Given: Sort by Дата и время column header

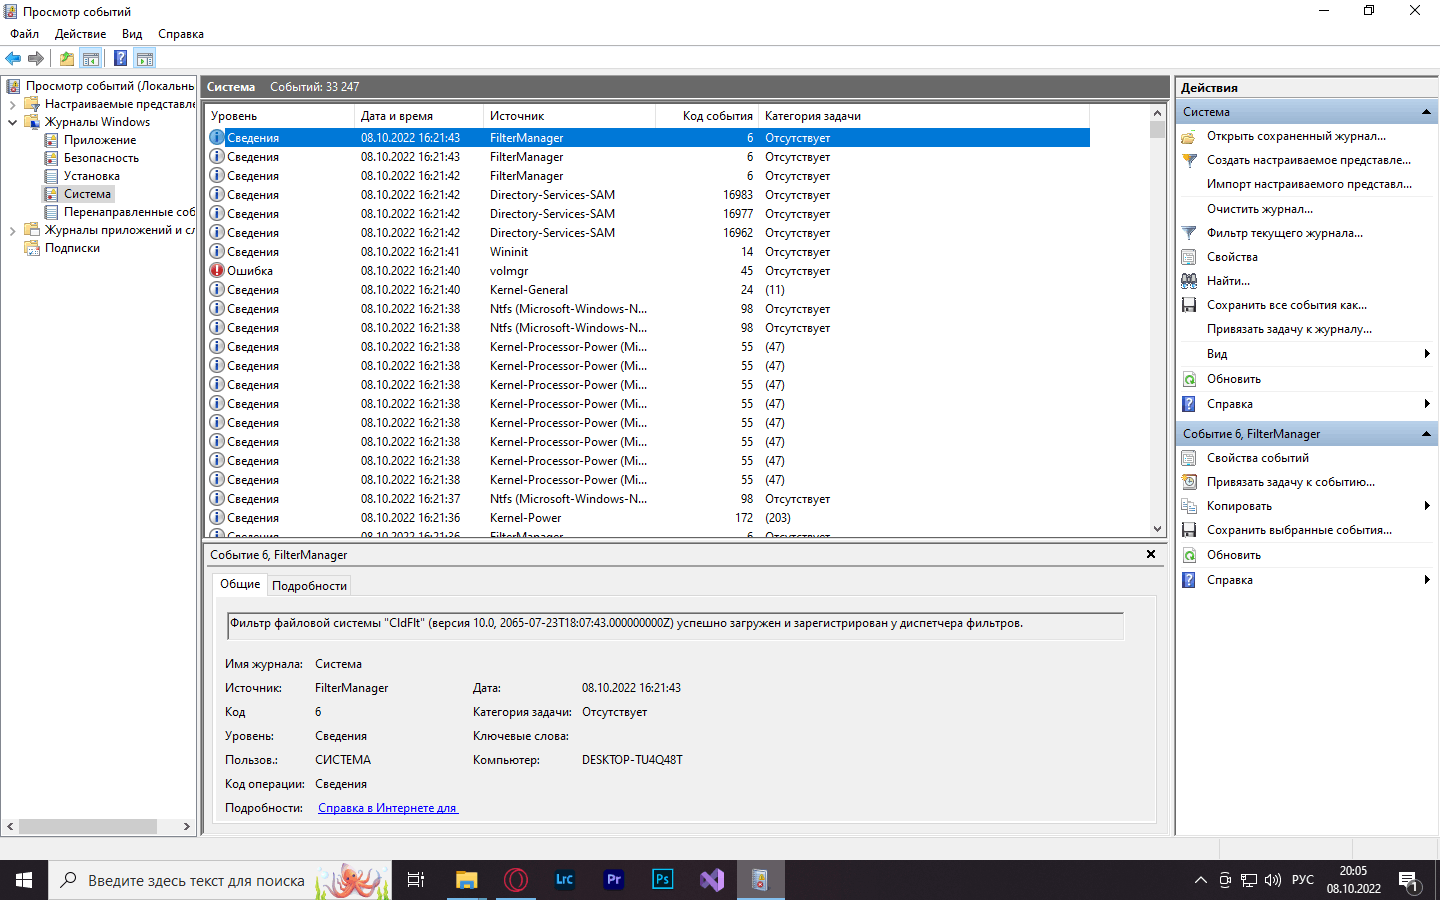Looking at the screenshot, I should 420,116.
